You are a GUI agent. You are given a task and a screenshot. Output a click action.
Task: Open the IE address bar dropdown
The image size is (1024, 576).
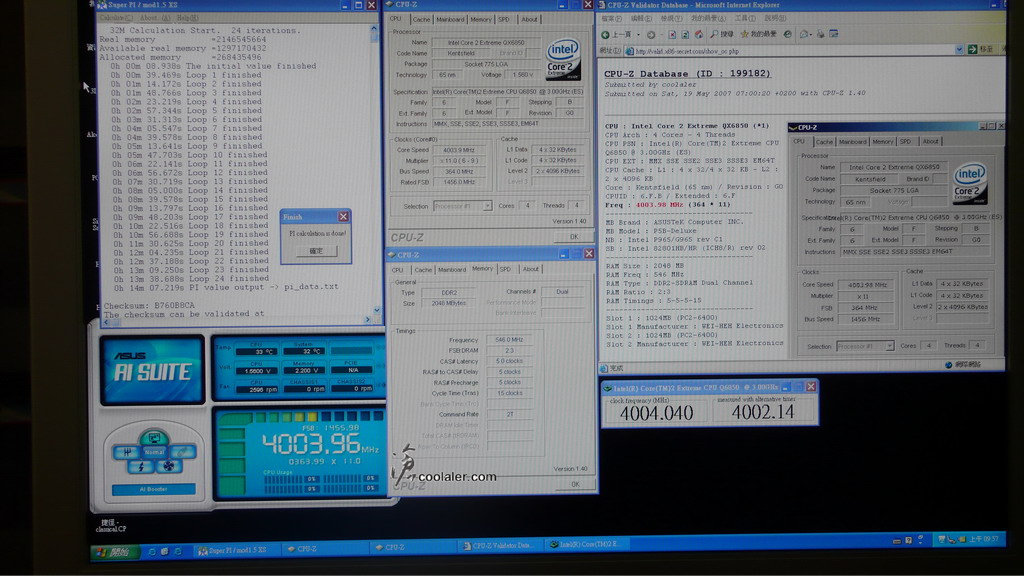(x=959, y=50)
